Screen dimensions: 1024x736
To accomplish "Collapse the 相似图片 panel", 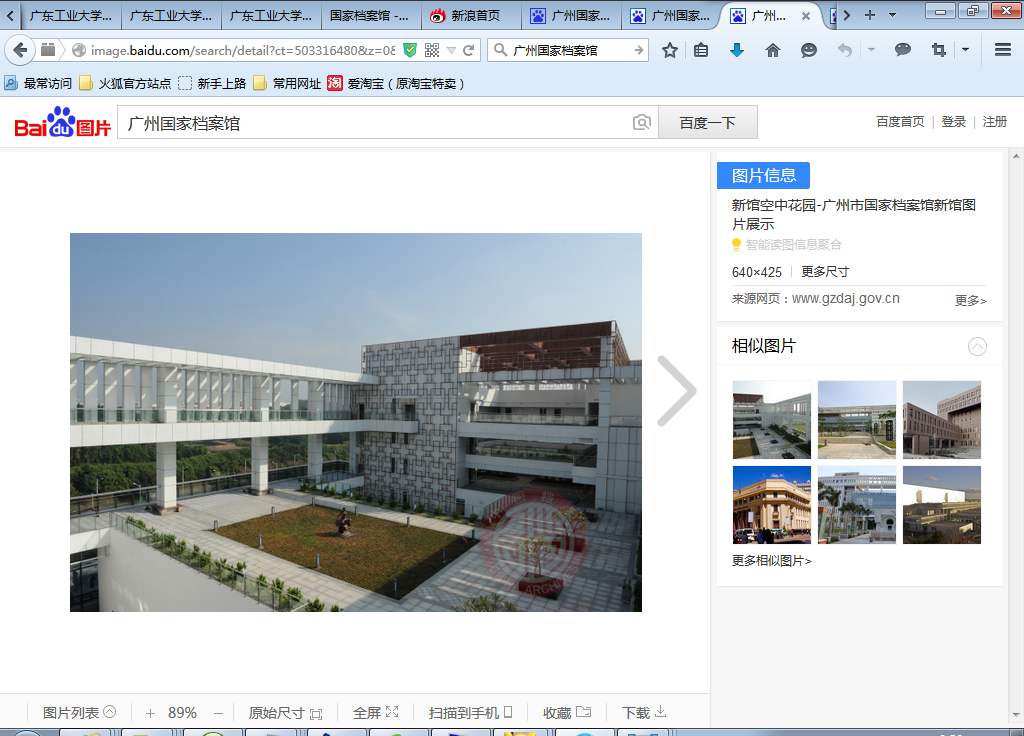I will (x=977, y=346).
